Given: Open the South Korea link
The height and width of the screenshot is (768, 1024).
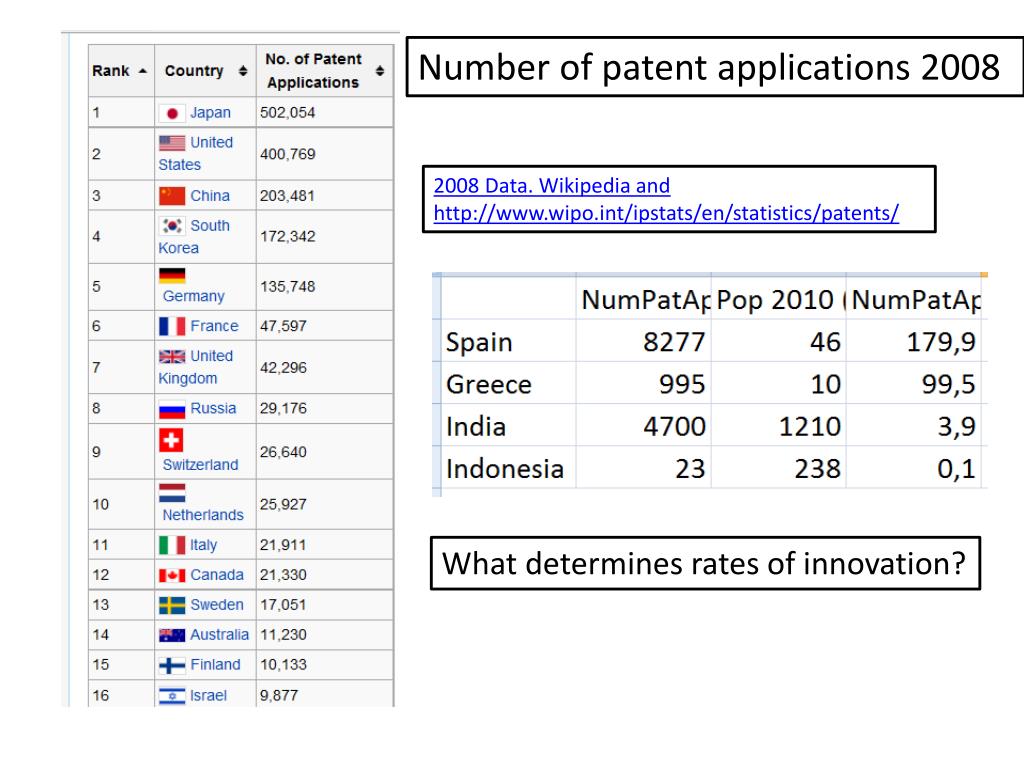Looking at the screenshot, I should click(x=194, y=236).
